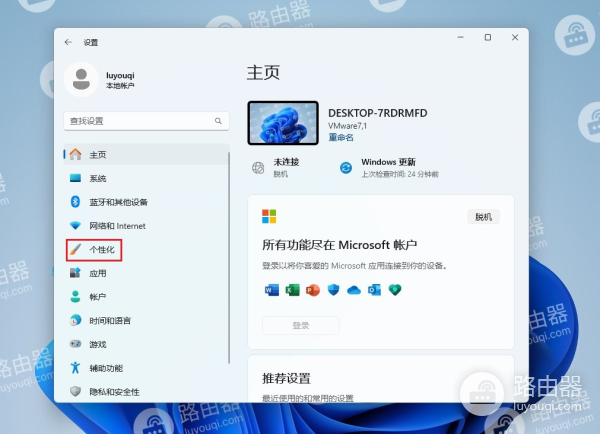Click the back arrow in Settings

[x=68, y=42]
